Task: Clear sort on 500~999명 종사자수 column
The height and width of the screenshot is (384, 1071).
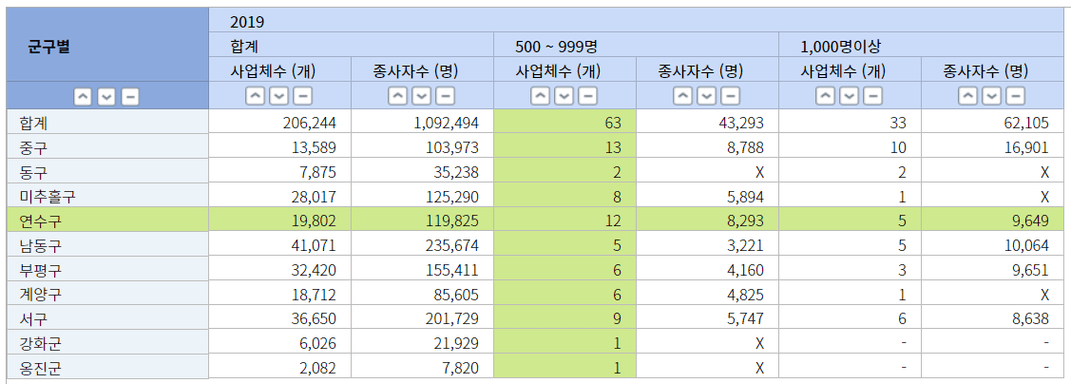Action: click(731, 96)
